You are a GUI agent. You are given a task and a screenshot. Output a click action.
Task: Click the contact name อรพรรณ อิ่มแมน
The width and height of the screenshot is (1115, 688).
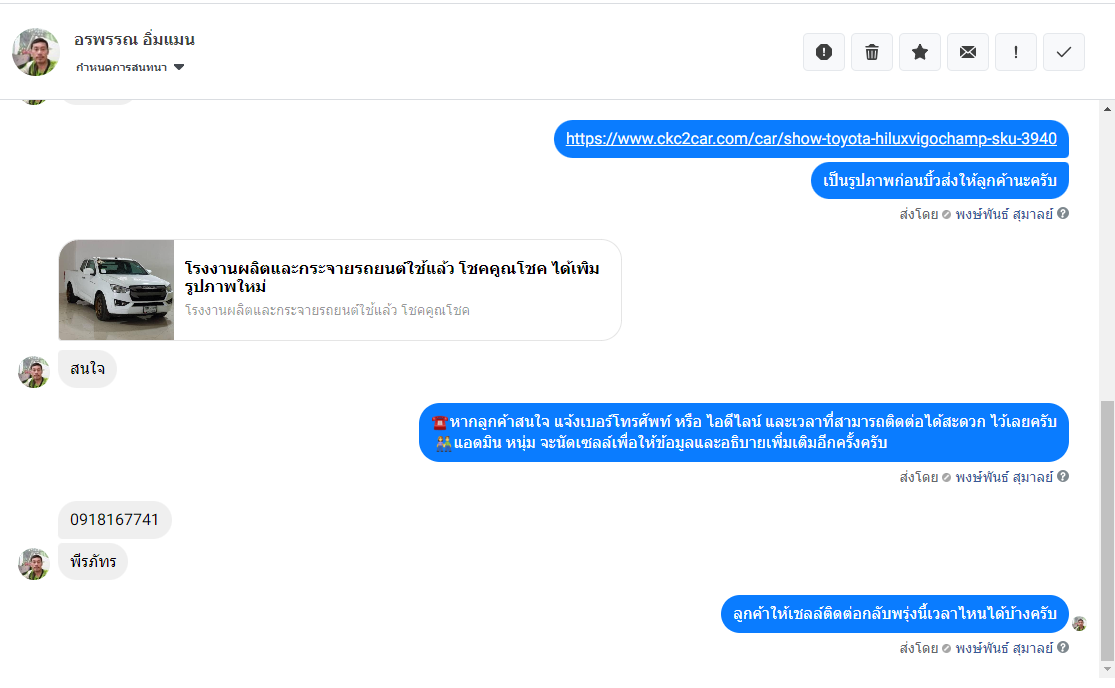point(134,40)
